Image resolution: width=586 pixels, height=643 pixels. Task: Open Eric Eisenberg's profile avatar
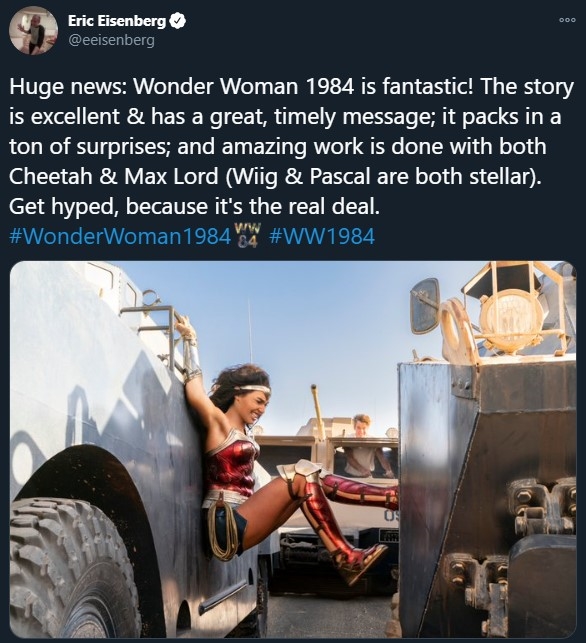point(33,30)
